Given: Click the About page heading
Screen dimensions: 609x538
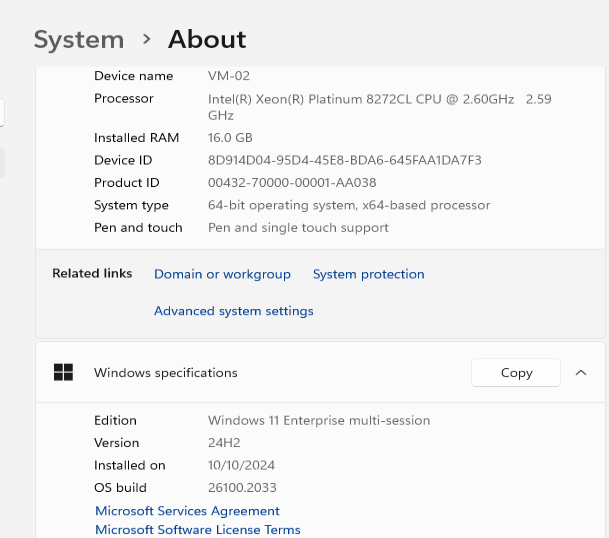Looking at the screenshot, I should point(207,40).
